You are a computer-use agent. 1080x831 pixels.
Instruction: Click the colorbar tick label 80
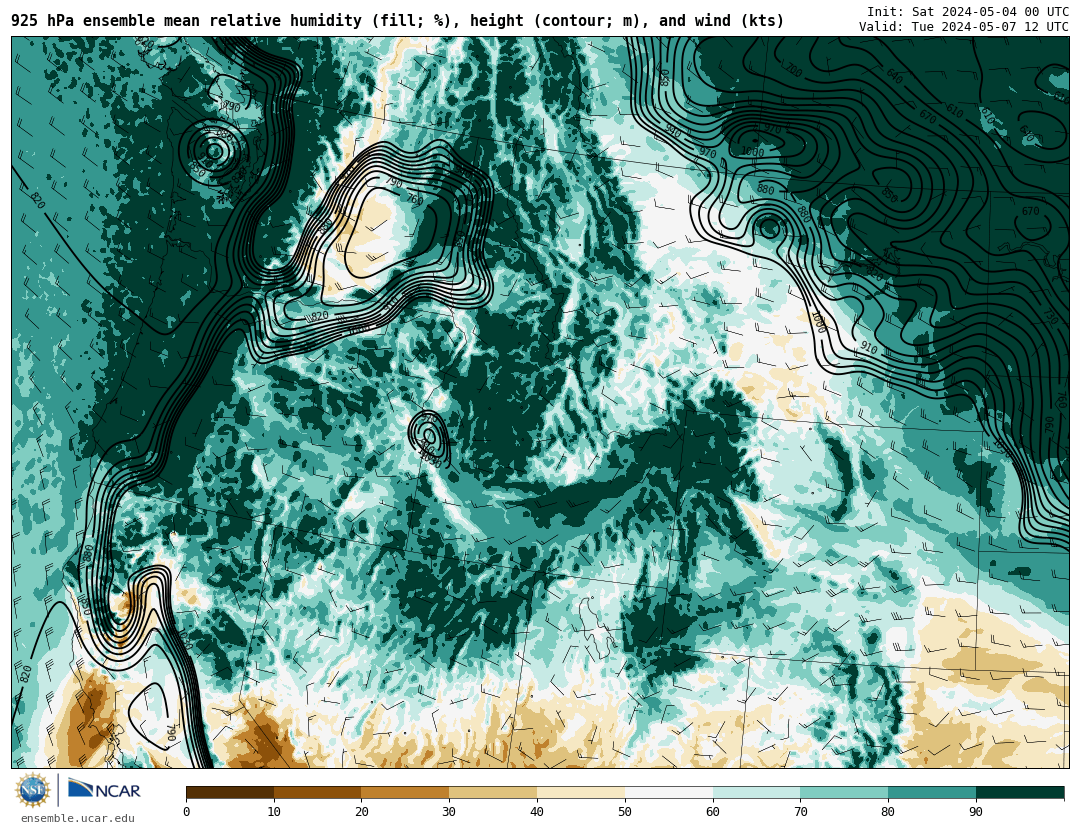point(888,812)
